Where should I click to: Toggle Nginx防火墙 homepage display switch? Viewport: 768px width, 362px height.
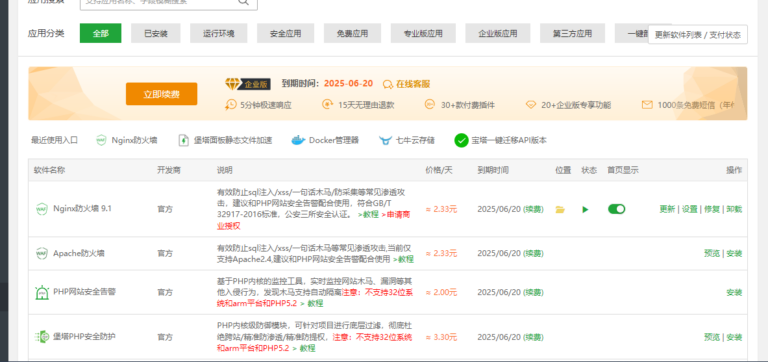click(x=617, y=209)
